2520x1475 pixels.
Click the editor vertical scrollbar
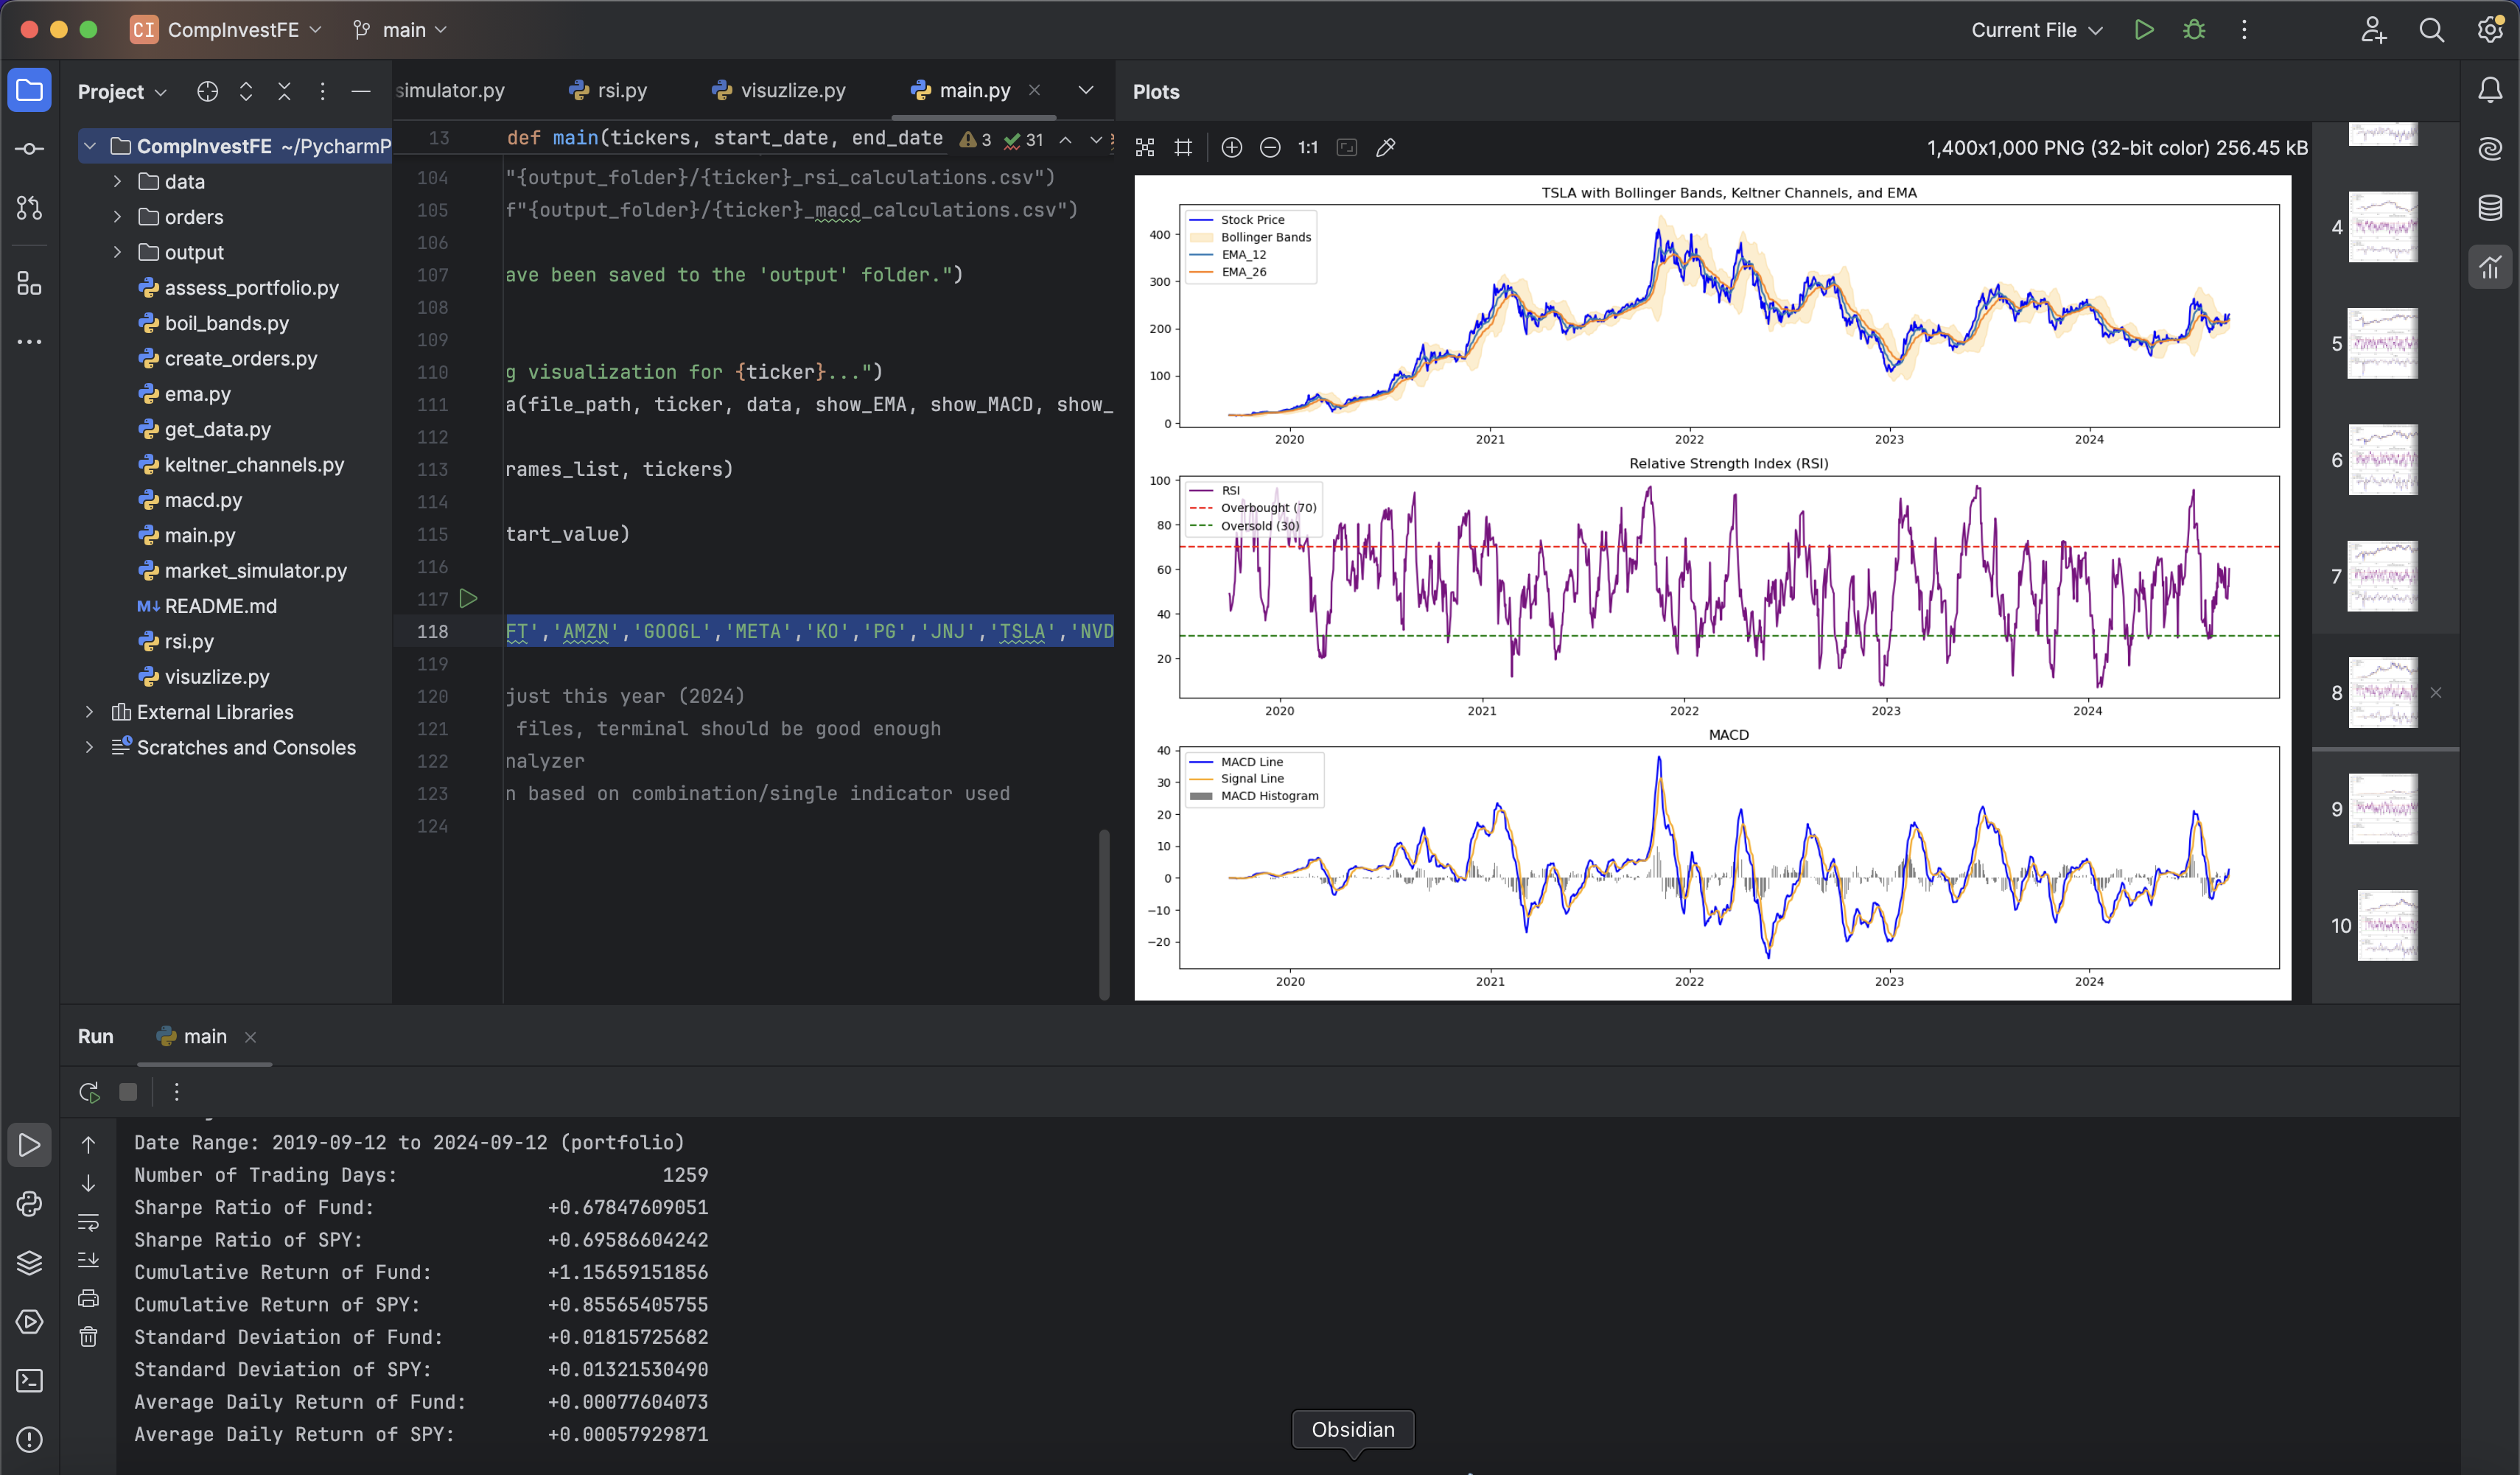1104,914
